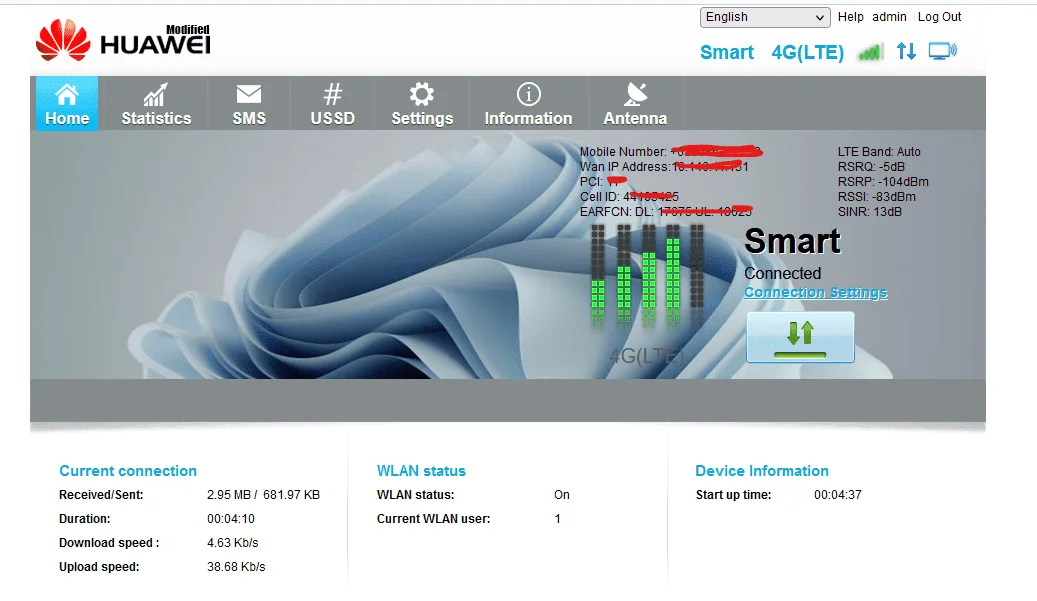
Task: Click the 4G(LTE) network type in header
Action: [808, 52]
